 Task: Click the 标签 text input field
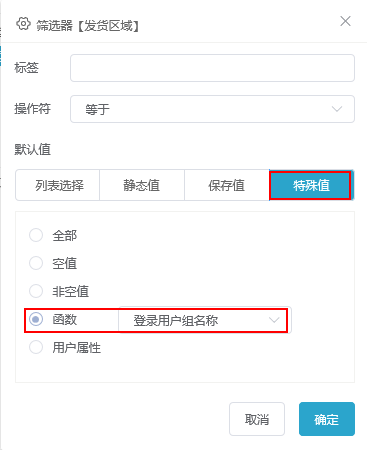[x=212, y=68]
